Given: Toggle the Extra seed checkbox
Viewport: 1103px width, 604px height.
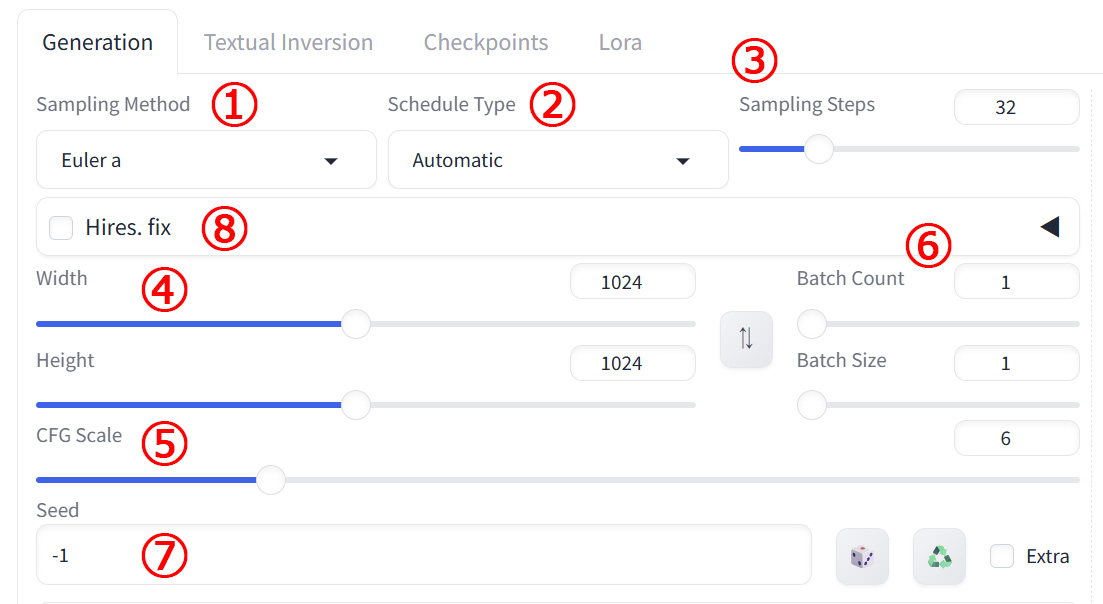Looking at the screenshot, I should click(1002, 557).
